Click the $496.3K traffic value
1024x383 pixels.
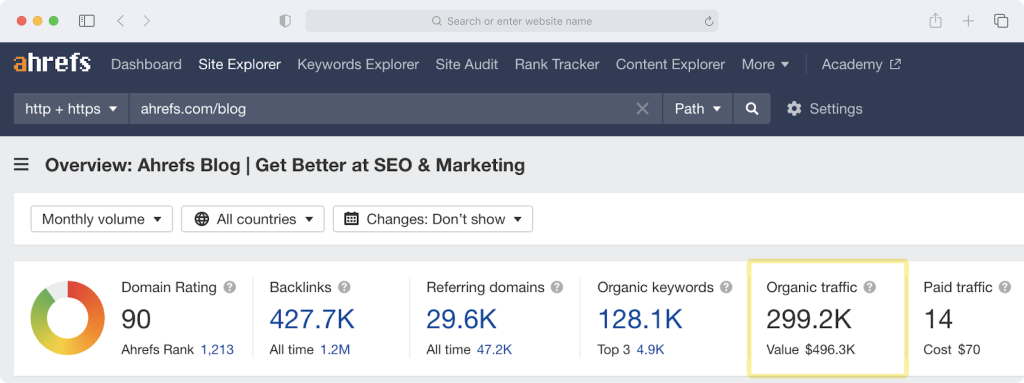pyautogui.click(x=829, y=350)
